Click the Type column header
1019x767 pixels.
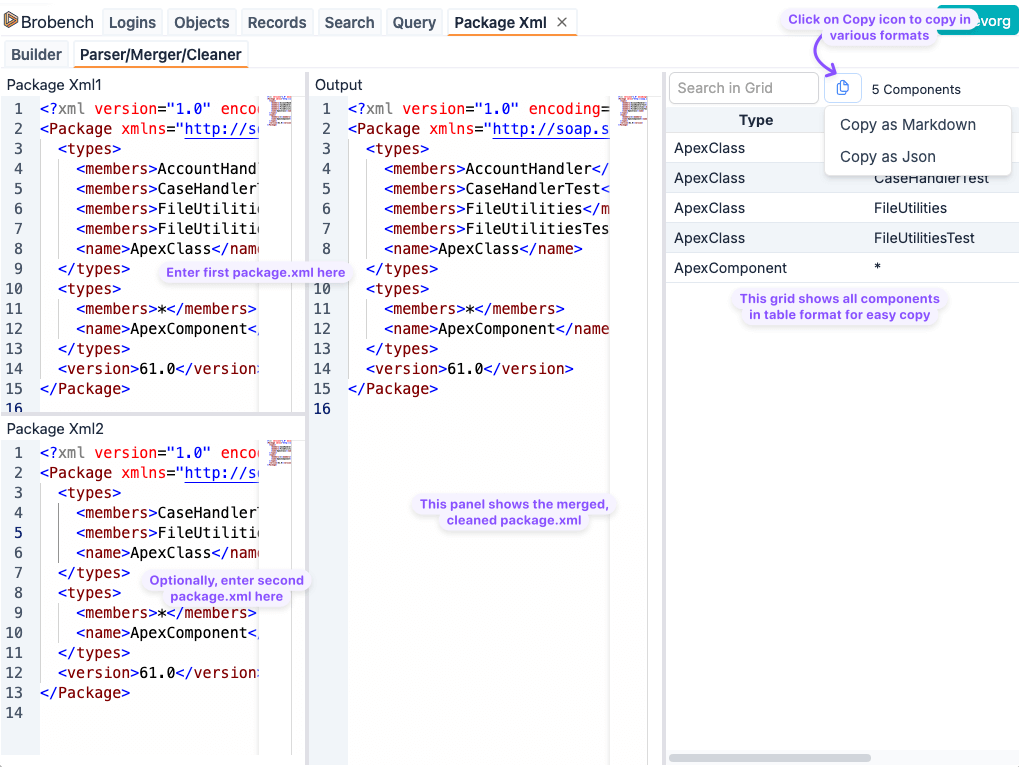pos(756,120)
